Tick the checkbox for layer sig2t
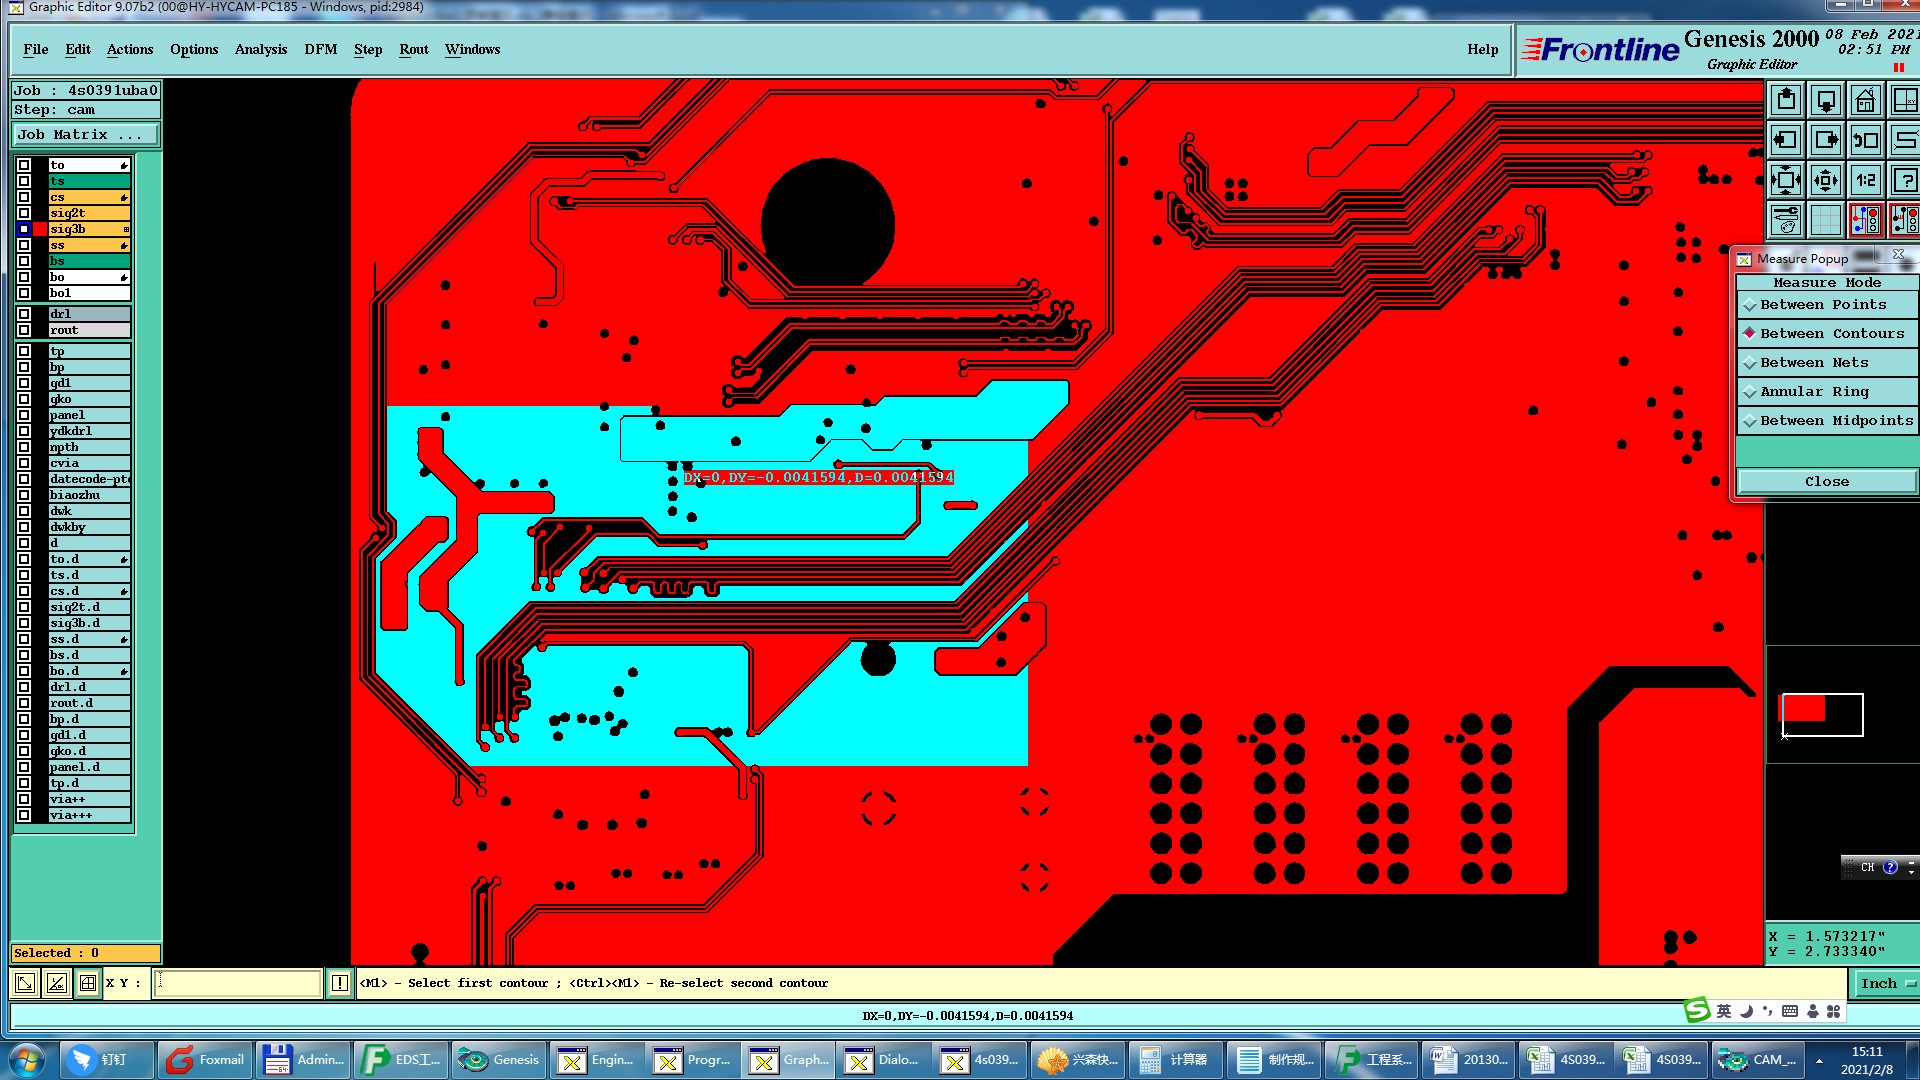This screenshot has width=1920, height=1080. coord(24,213)
